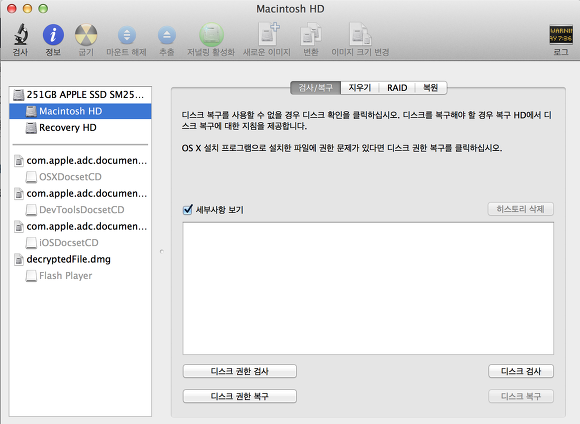Click the 디스크 복구 button

521,396
